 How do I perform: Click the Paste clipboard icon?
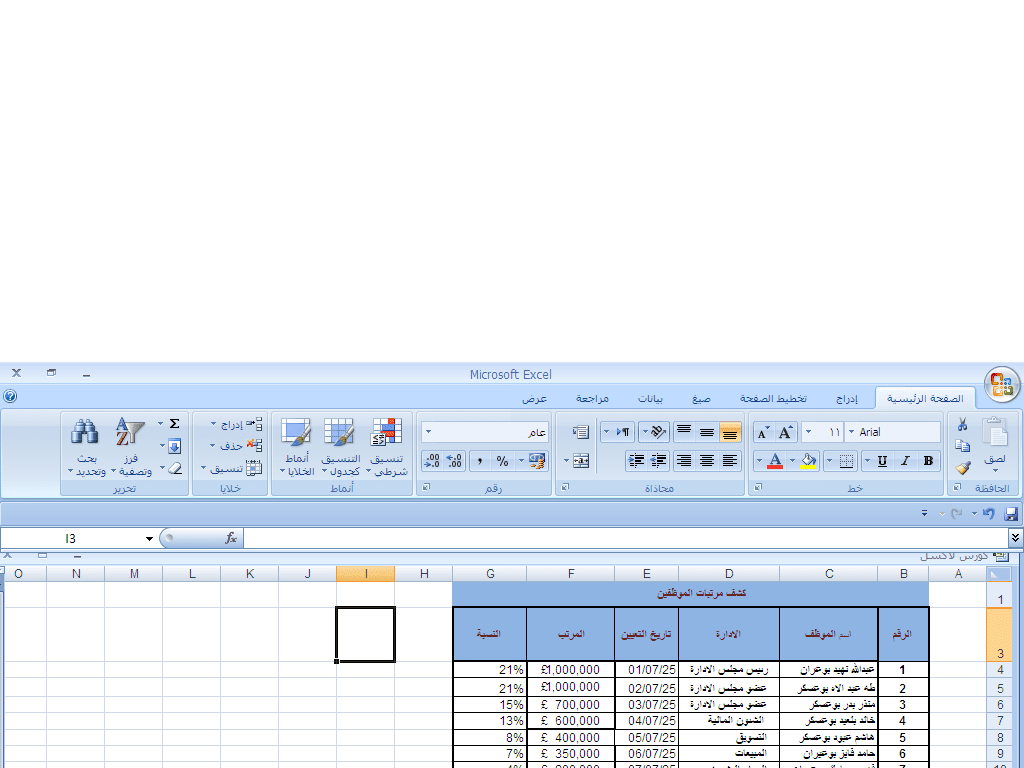[995, 432]
